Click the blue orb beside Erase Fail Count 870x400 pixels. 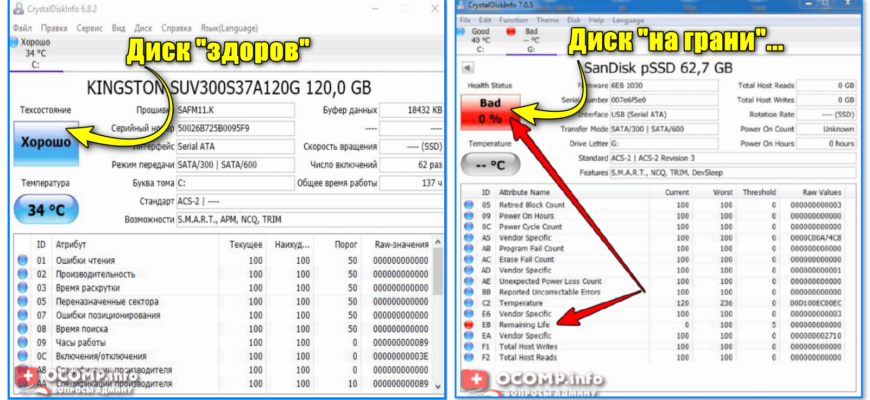click(469, 259)
